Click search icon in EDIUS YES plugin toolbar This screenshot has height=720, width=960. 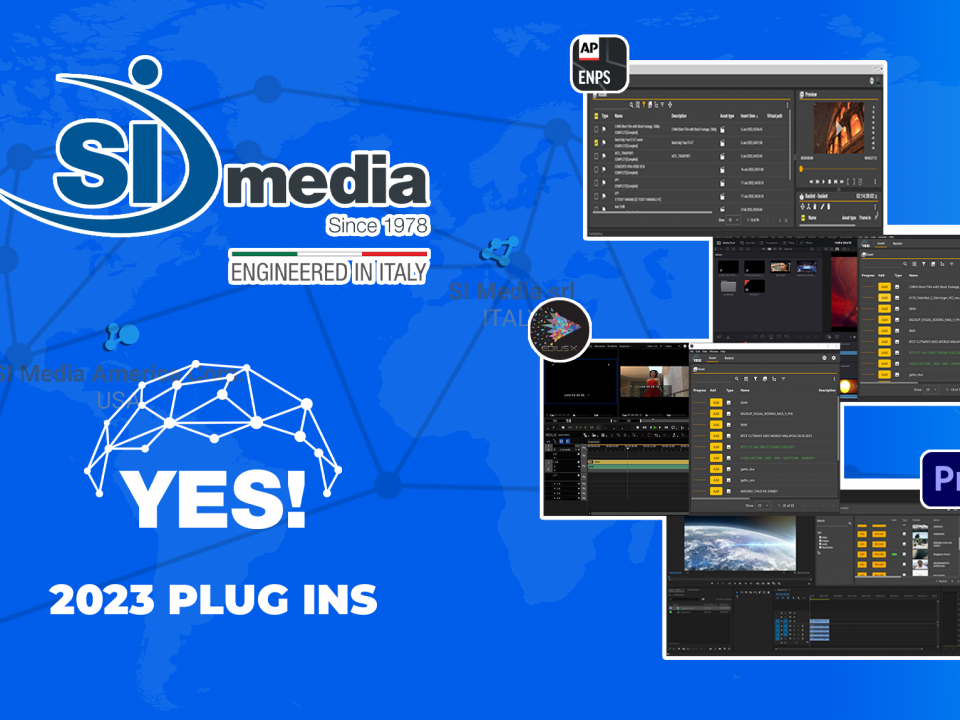(x=737, y=379)
